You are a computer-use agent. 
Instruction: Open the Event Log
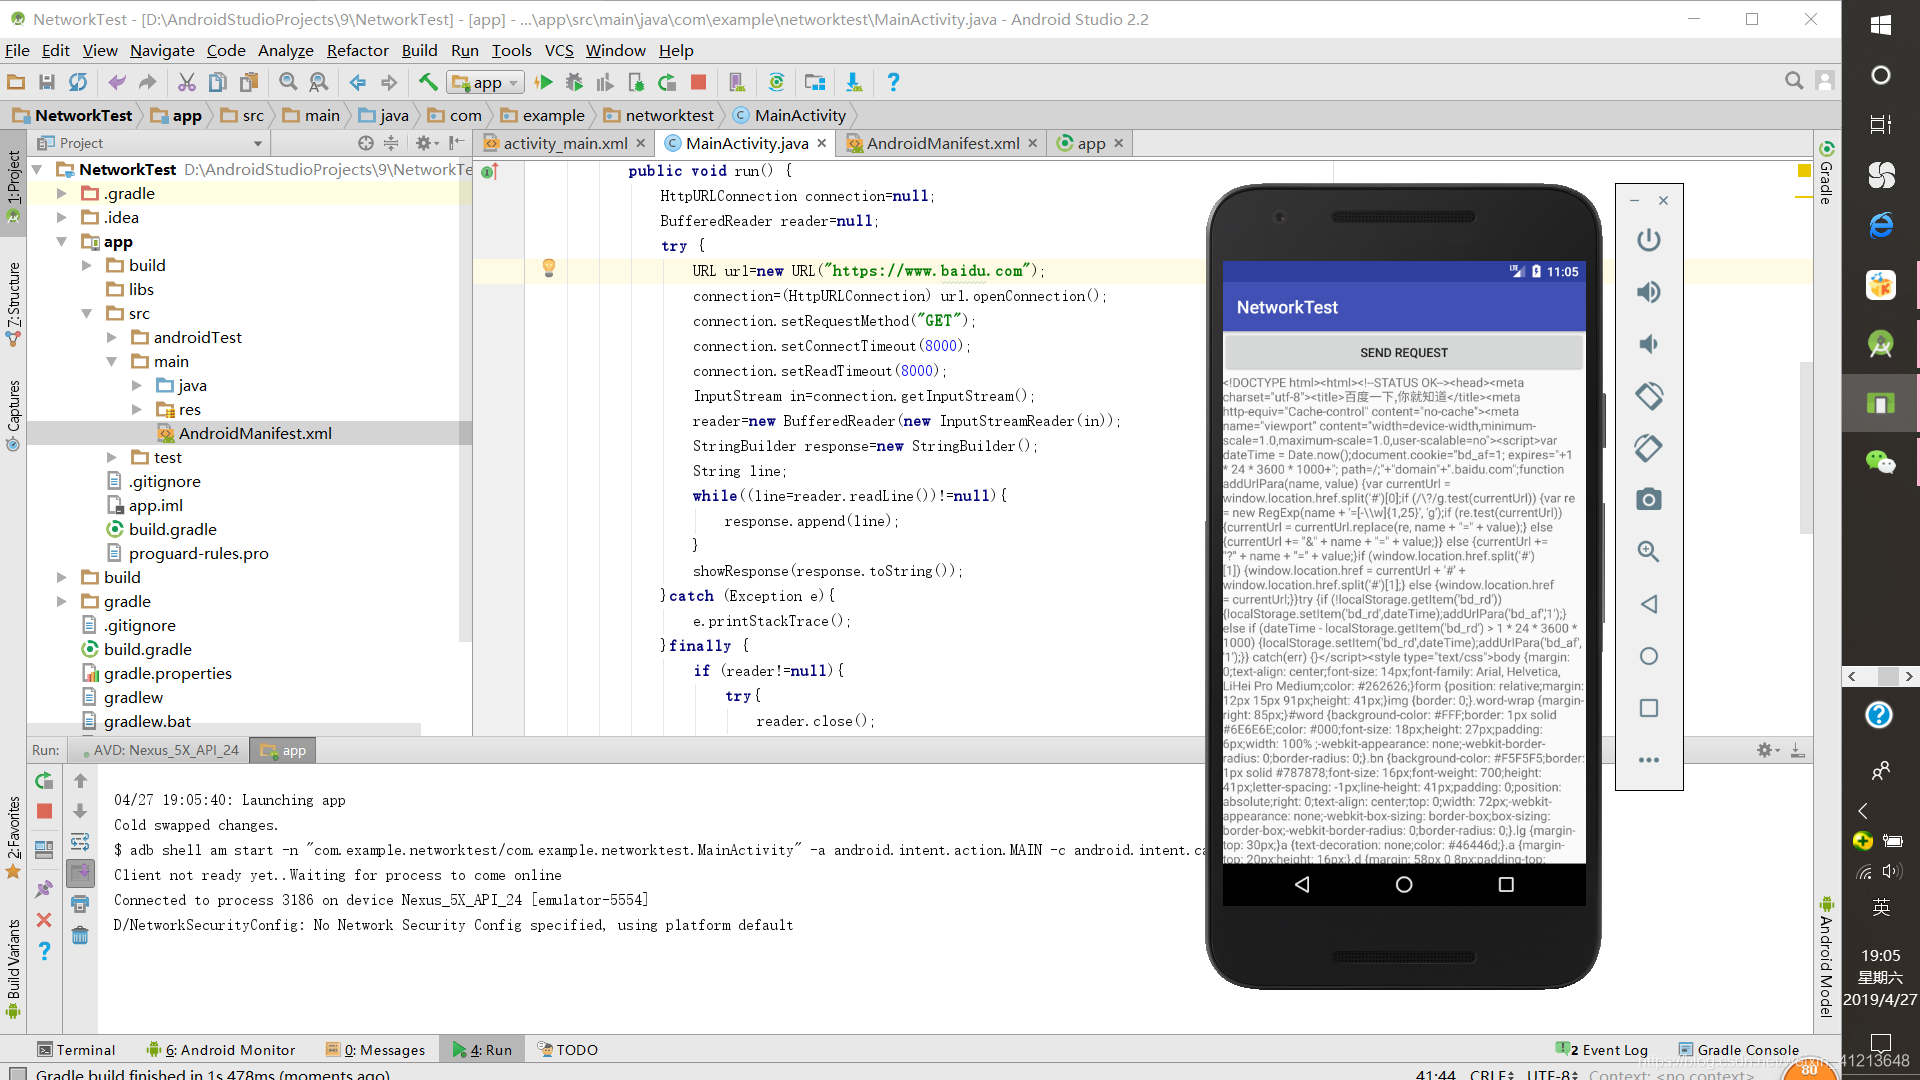[1610, 1049]
